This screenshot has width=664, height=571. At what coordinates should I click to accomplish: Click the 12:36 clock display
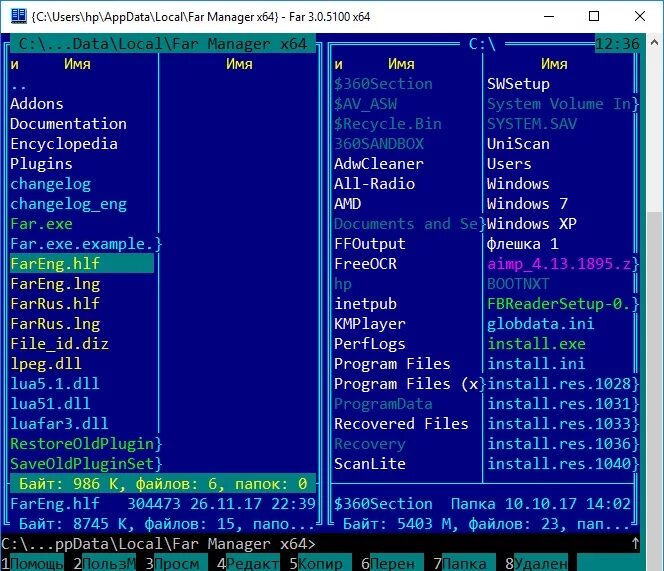coord(617,44)
